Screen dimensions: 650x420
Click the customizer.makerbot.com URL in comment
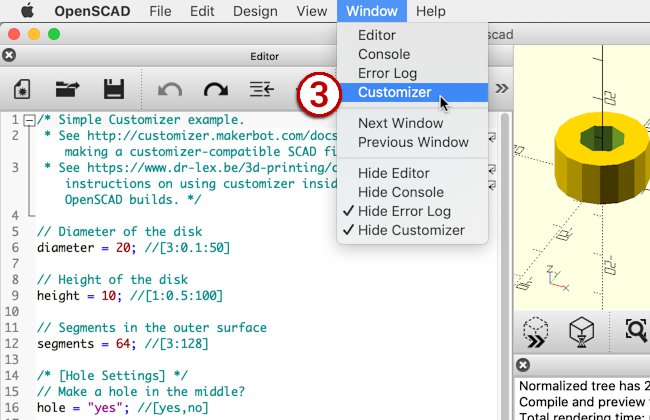click(x=212, y=136)
